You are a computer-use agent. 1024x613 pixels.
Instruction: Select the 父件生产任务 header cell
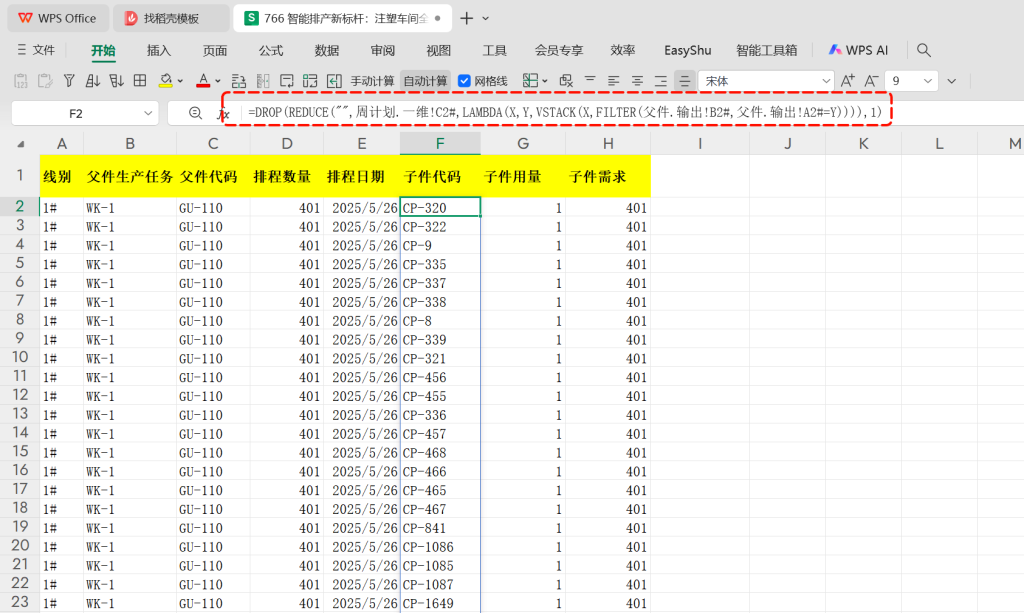click(x=129, y=176)
